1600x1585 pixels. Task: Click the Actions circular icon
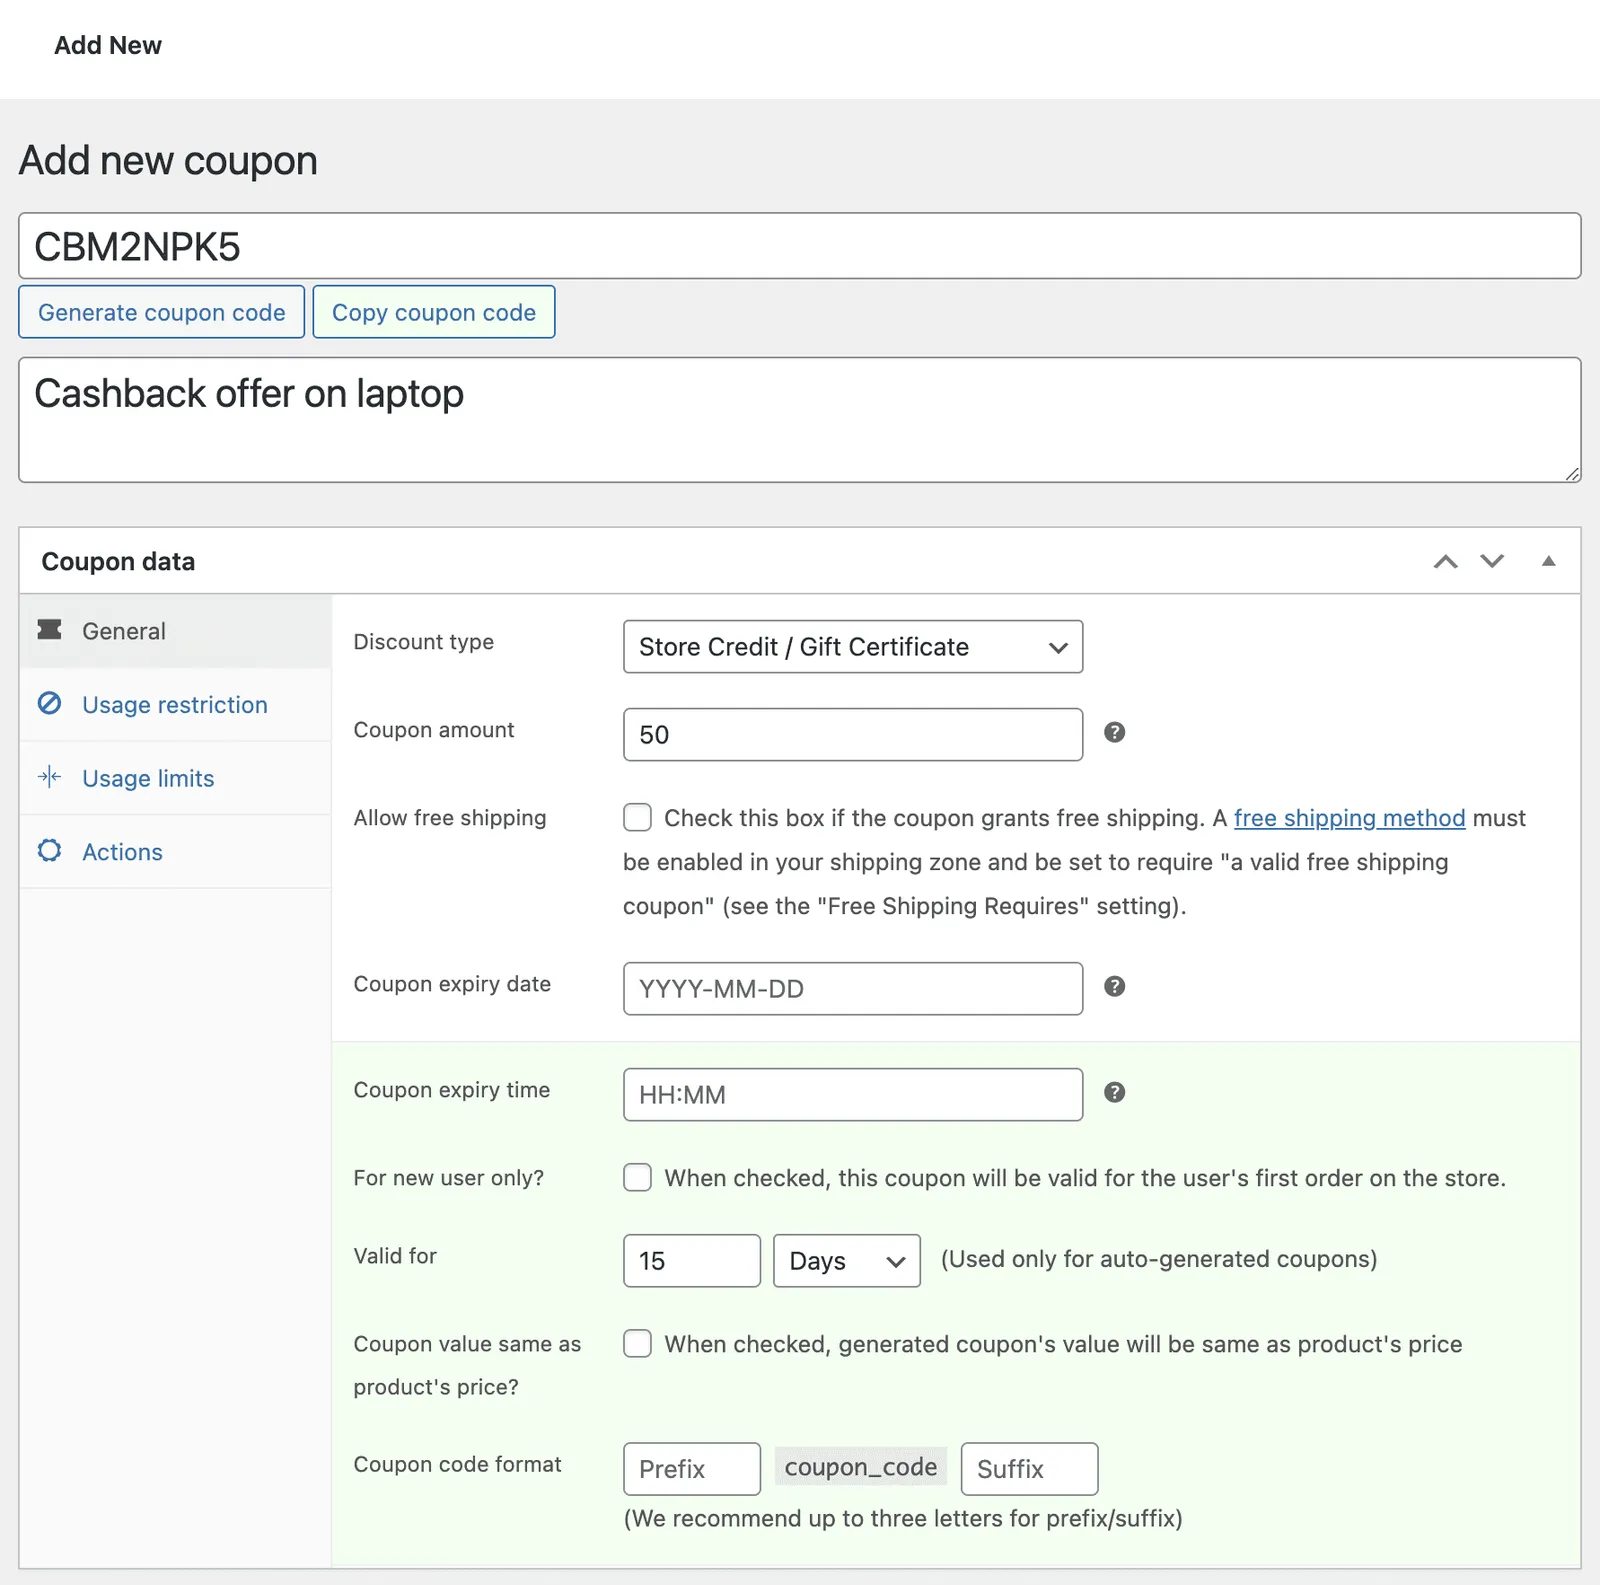[49, 851]
